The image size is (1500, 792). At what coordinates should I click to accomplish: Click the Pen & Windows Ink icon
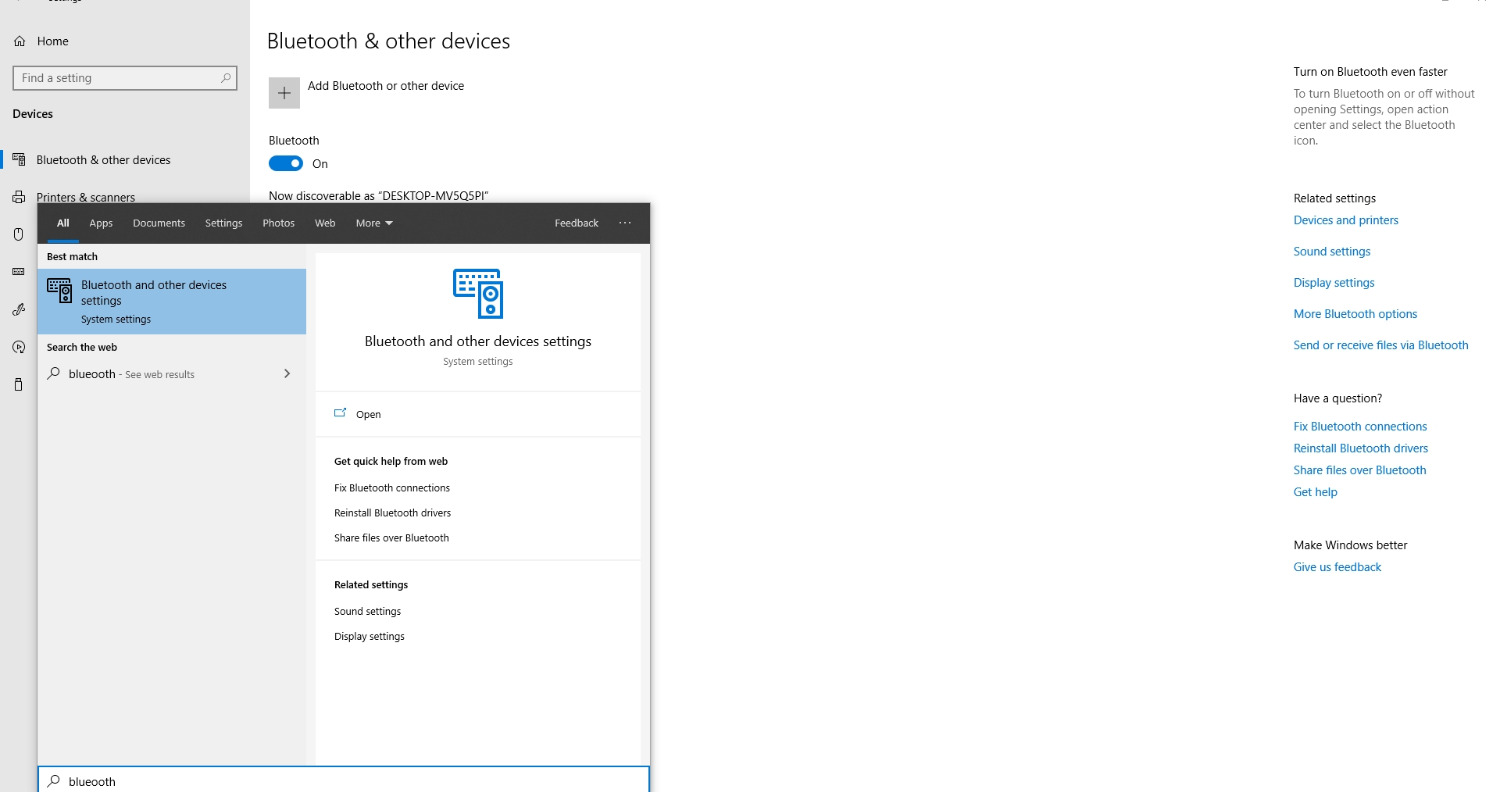18,309
